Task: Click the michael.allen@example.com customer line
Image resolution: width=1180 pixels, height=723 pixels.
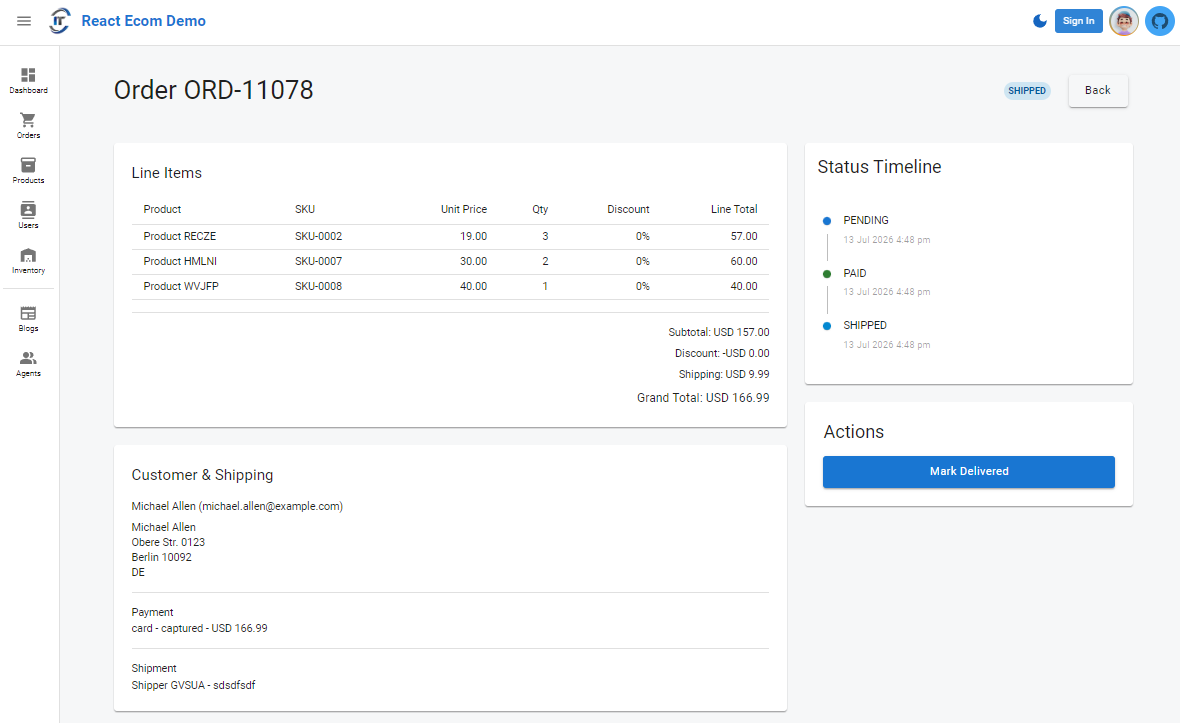Action: click(x=237, y=506)
